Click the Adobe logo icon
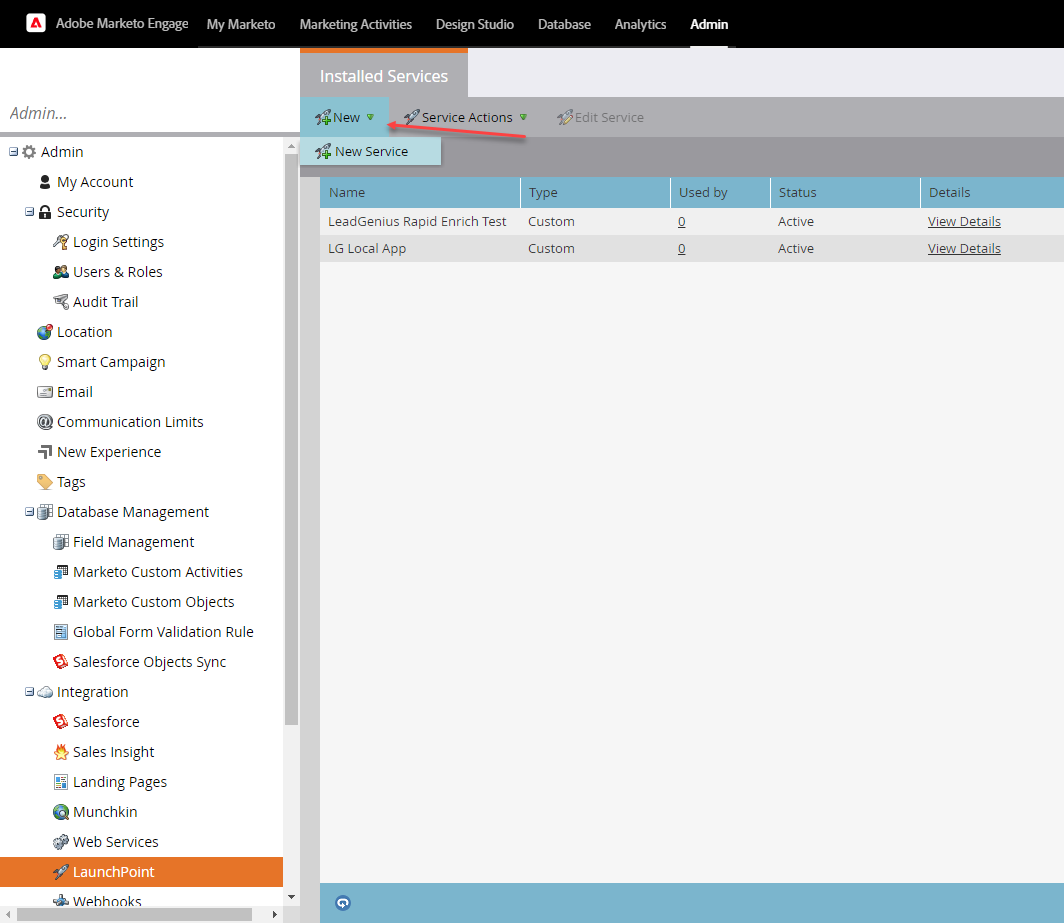This screenshot has height=923, width=1064. click(x=35, y=23)
